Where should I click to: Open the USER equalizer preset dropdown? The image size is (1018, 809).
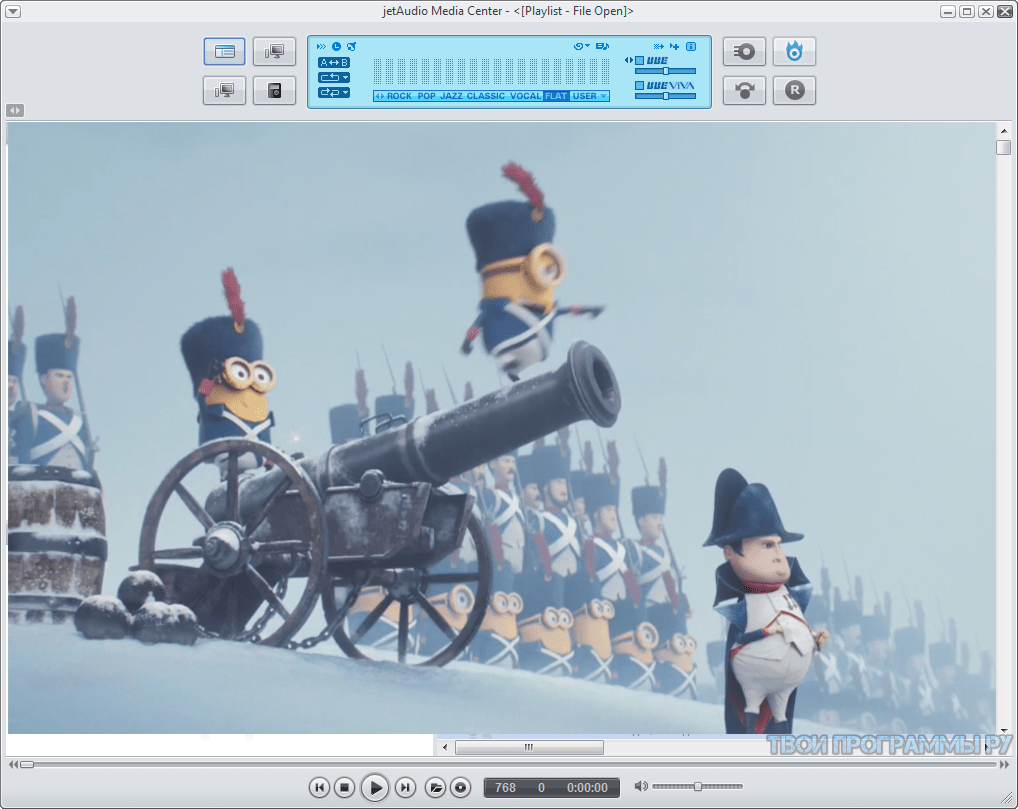[x=590, y=96]
